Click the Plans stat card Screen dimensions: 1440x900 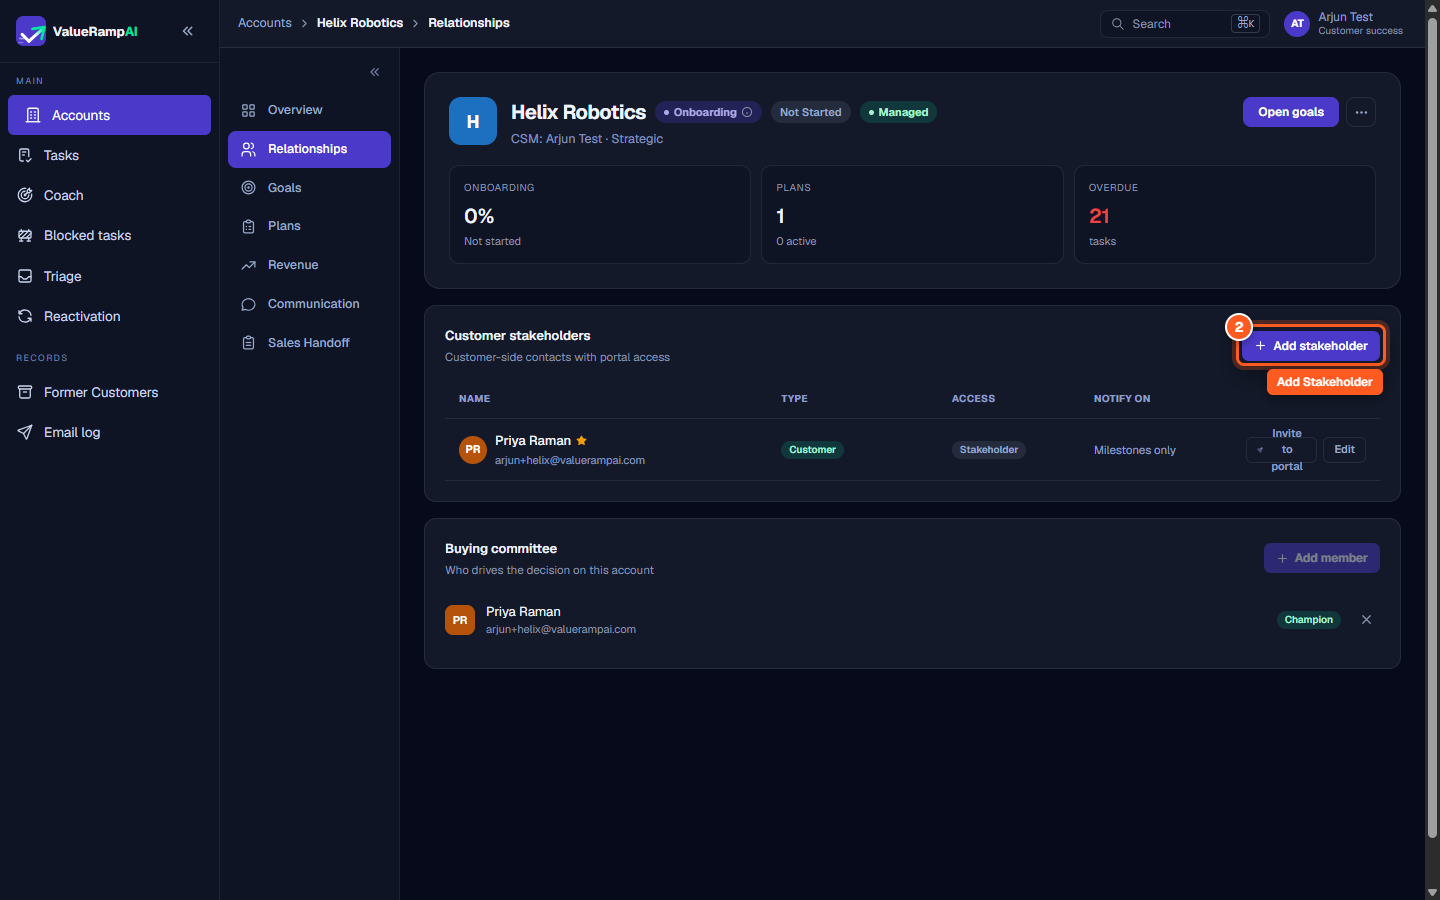(x=912, y=214)
